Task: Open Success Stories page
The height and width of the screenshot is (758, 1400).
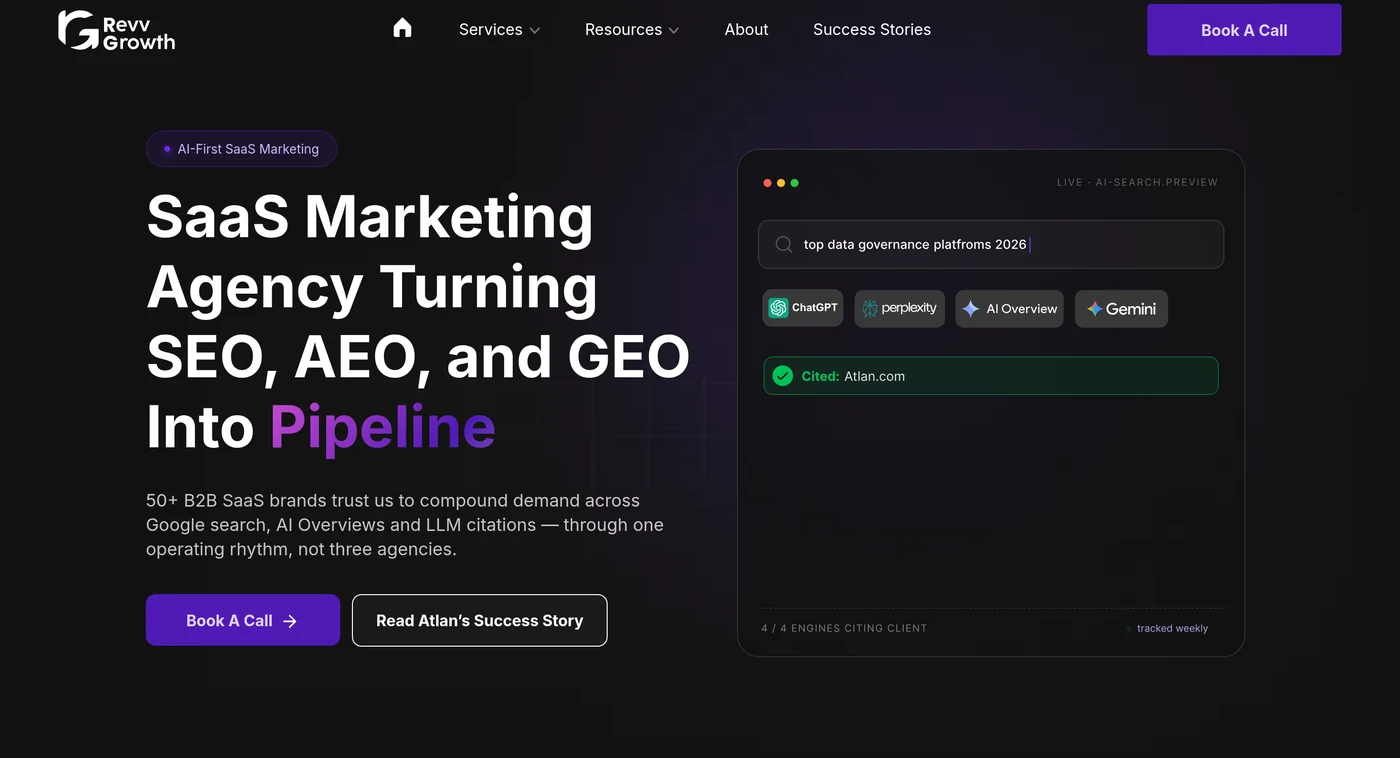Action: 872,30
